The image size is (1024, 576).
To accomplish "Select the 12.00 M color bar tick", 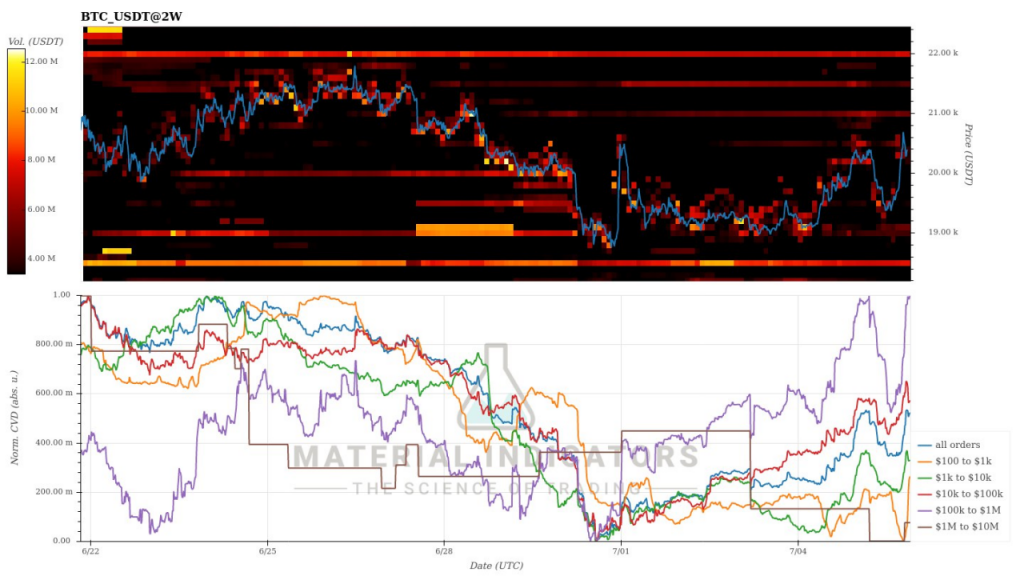I will [x=41, y=61].
